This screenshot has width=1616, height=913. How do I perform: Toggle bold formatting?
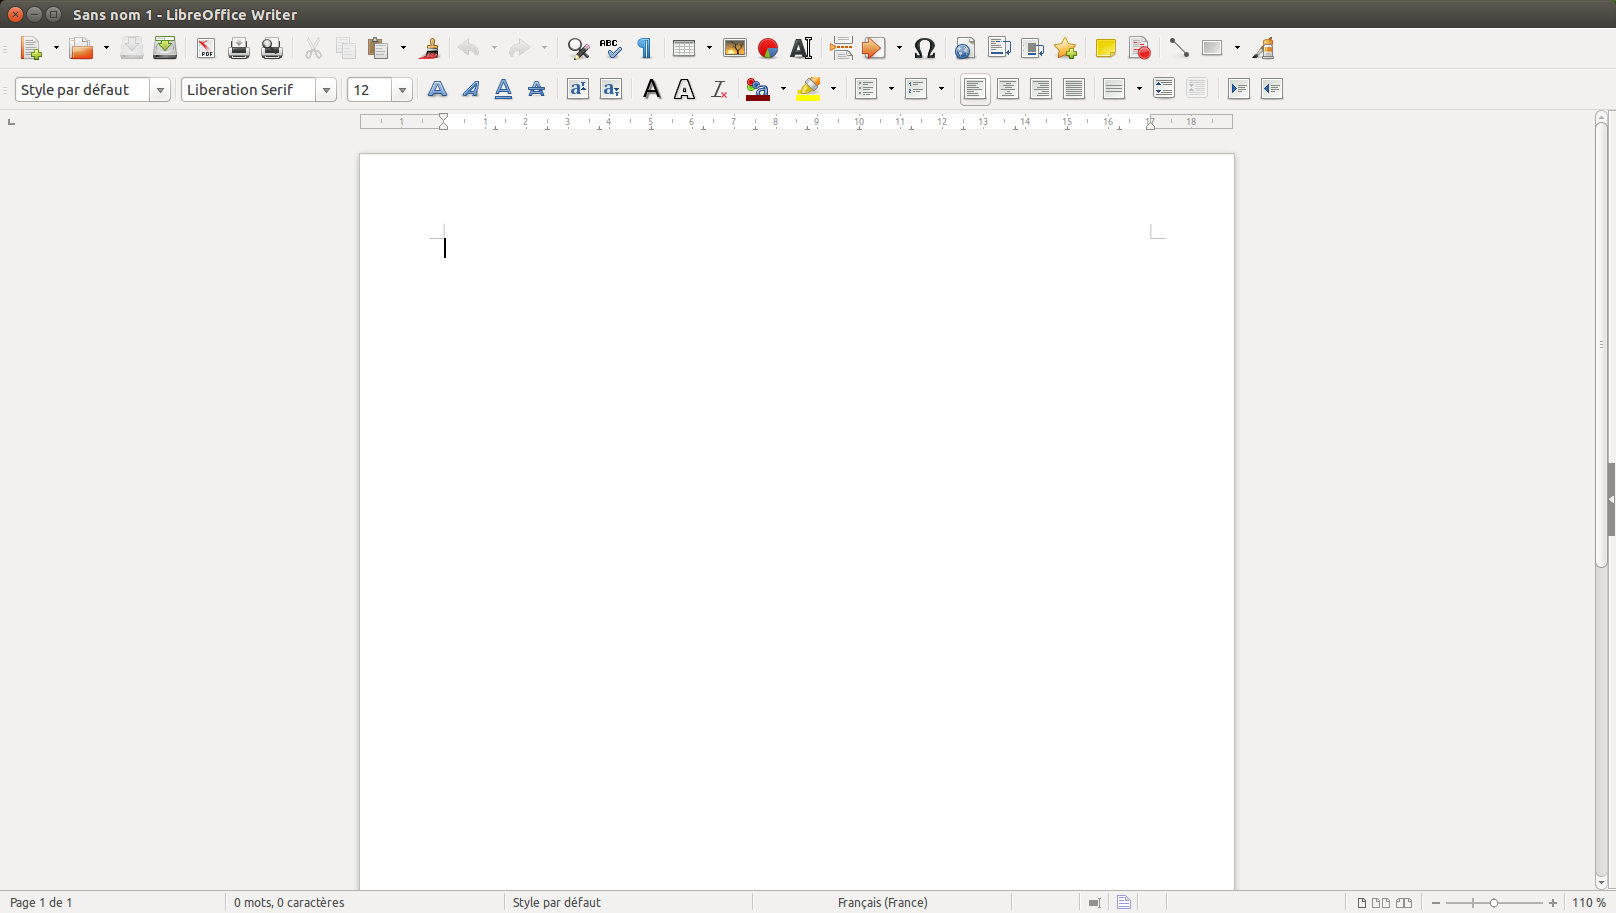pyautogui.click(x=437, y=89)
